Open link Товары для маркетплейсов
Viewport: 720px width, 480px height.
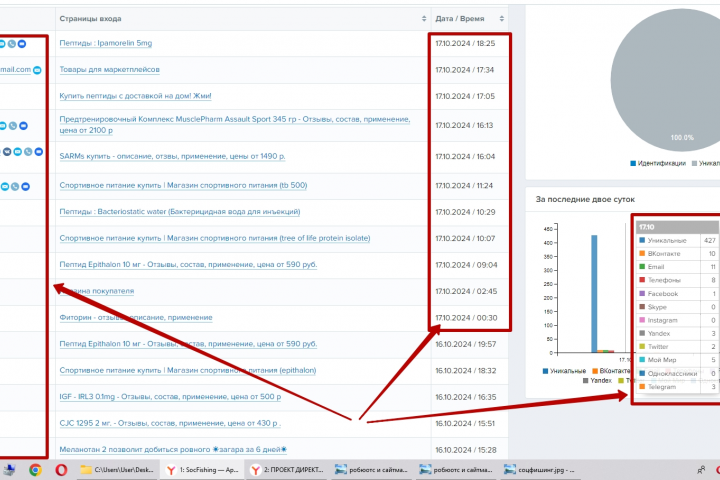pos(109,70)
